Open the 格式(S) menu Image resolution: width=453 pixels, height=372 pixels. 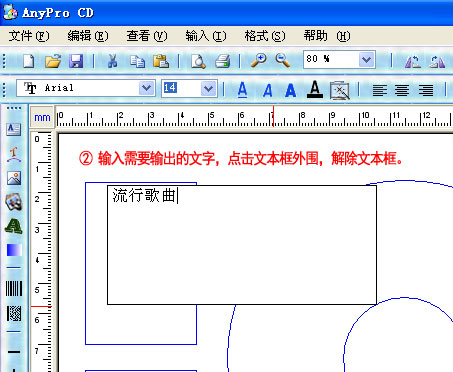tap(265, 36)
